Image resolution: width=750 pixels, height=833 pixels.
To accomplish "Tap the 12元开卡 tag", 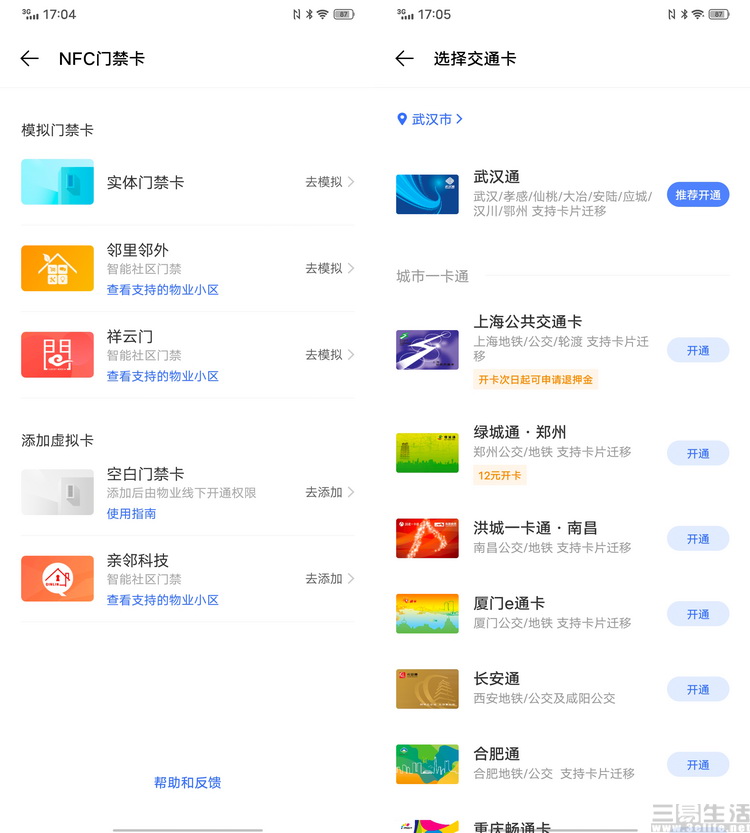I will click(499, 475).
